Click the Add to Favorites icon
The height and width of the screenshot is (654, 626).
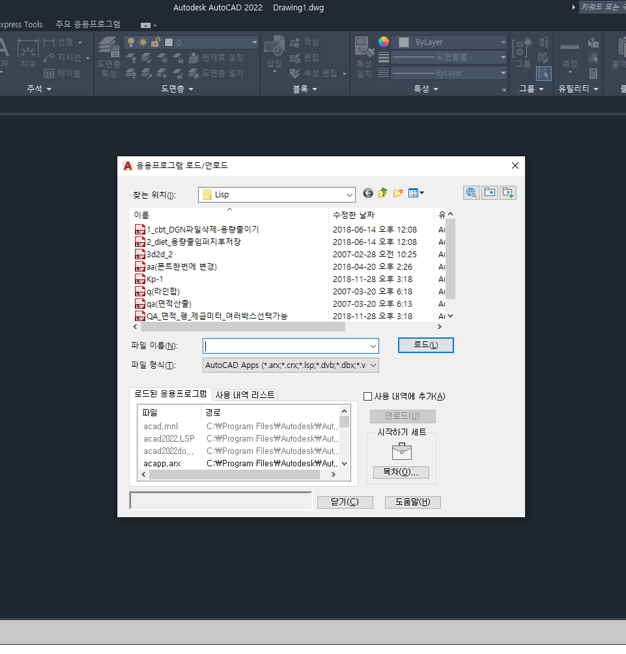coord(508,193)
